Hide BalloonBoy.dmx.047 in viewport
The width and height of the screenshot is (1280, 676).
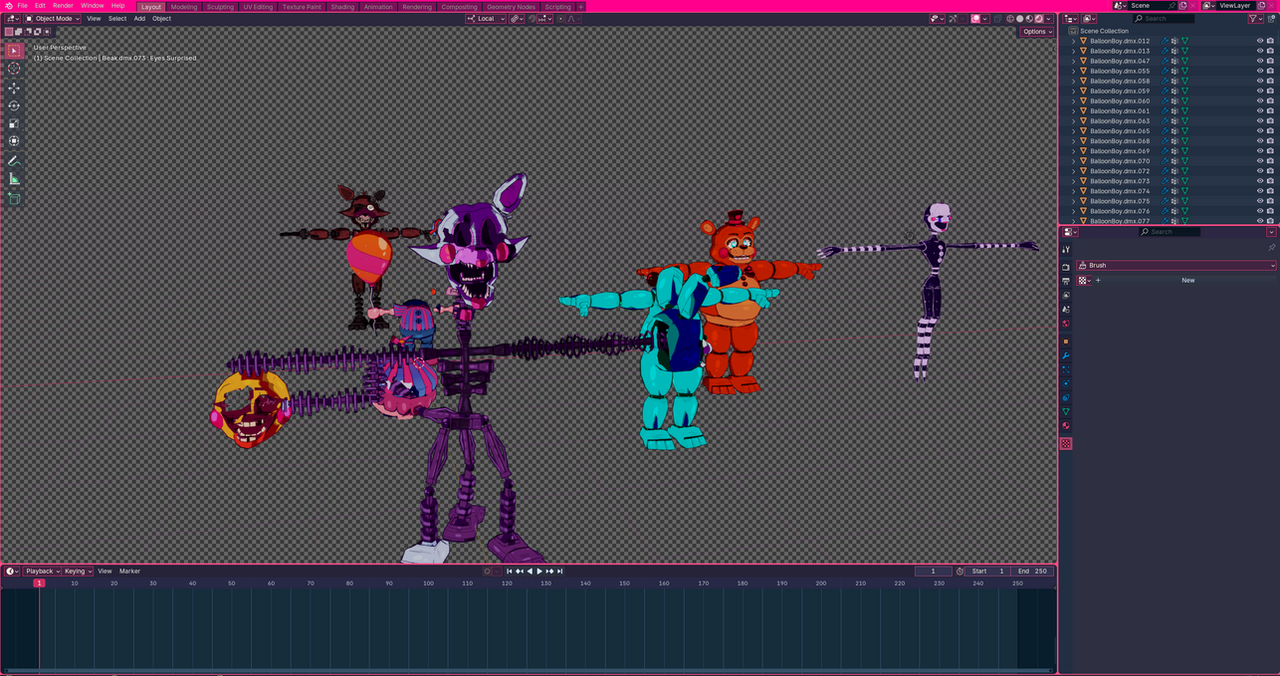1259,61
